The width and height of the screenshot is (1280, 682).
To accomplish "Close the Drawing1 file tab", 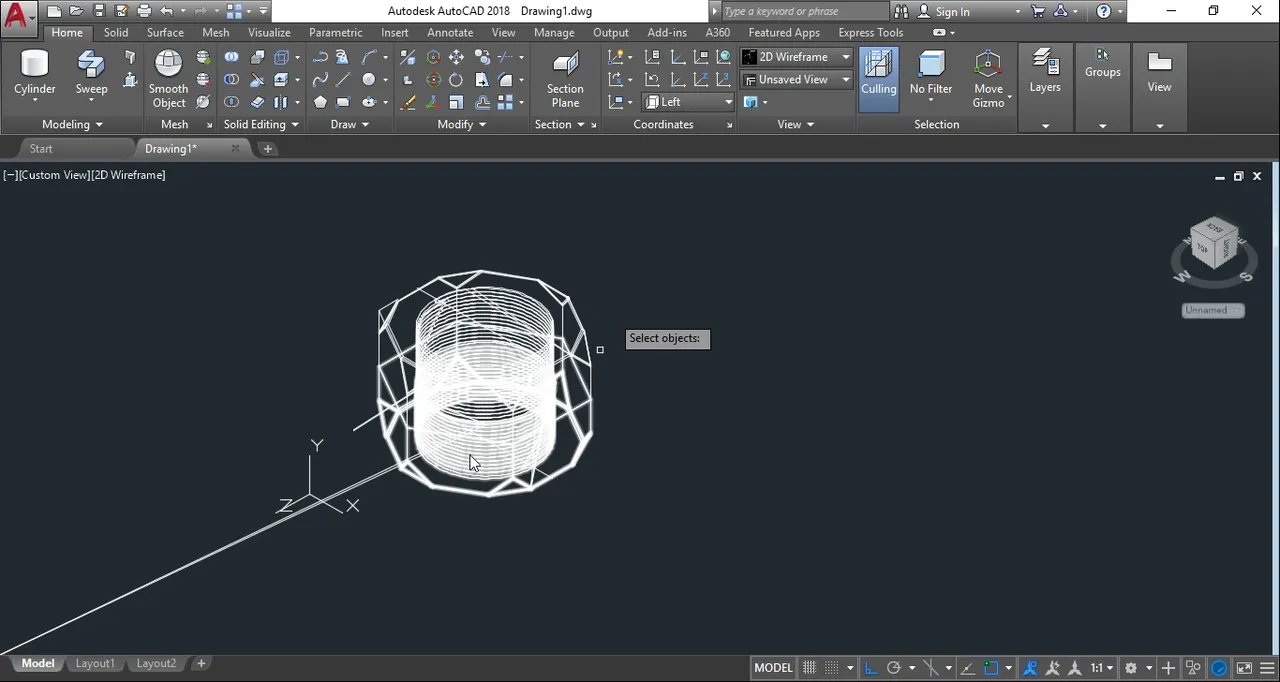I will point(236,149).
